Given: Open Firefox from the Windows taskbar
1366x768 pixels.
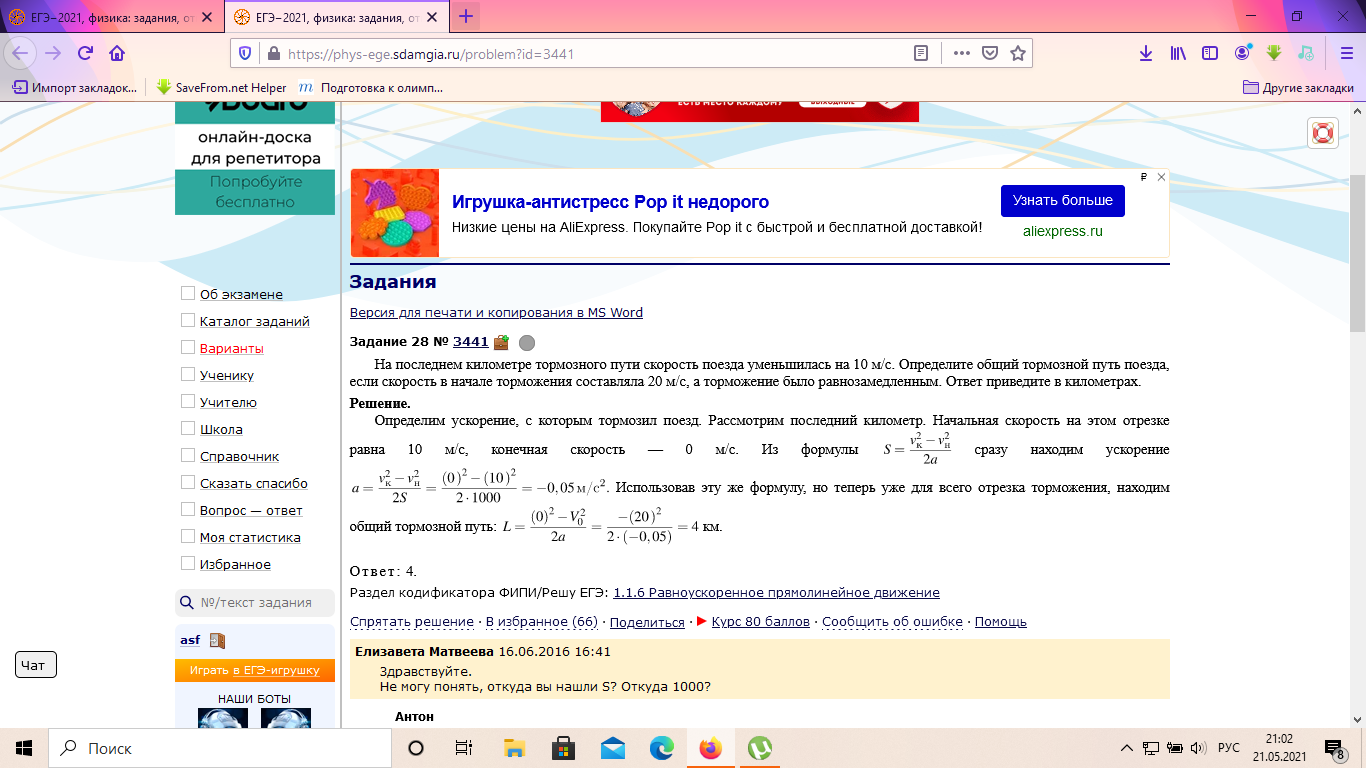Looking at the screenshot, I should (x=710, y=748).
